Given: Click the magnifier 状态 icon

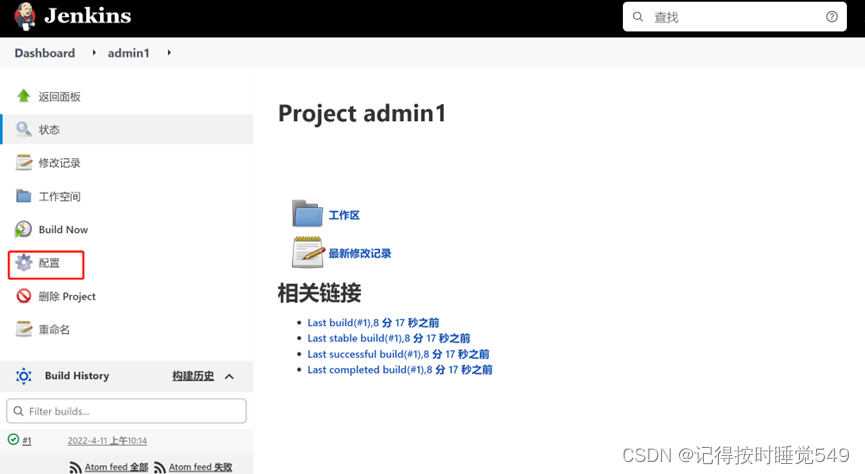Looking at the screenshot, I should [24, 129].
